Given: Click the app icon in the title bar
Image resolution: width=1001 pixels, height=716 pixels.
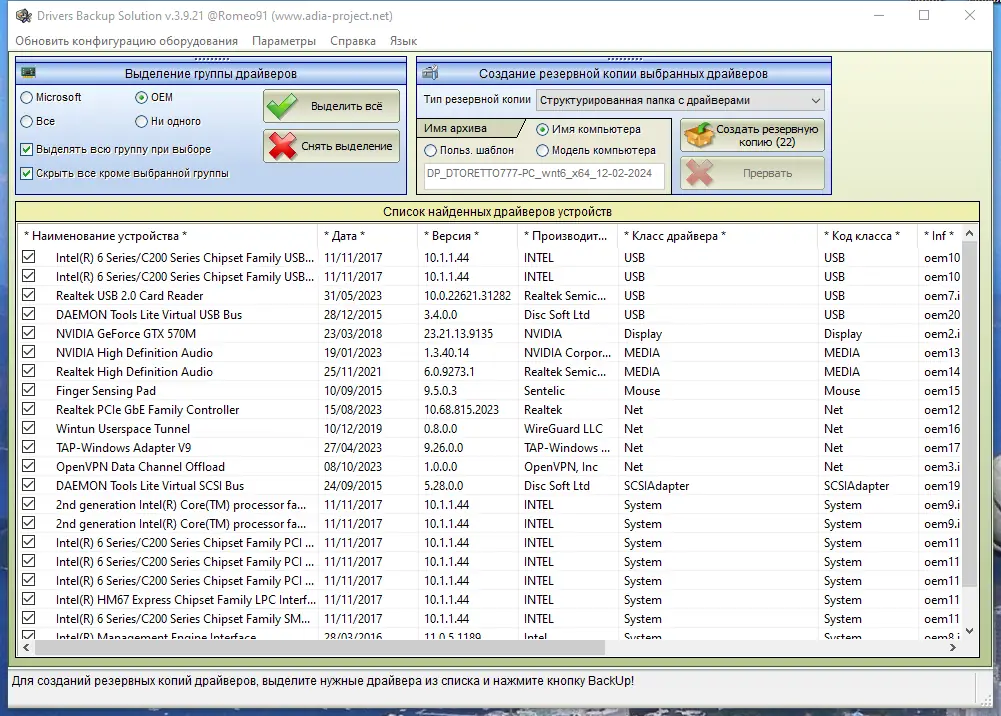Looking at the screenshot, I should pos(24,15).
